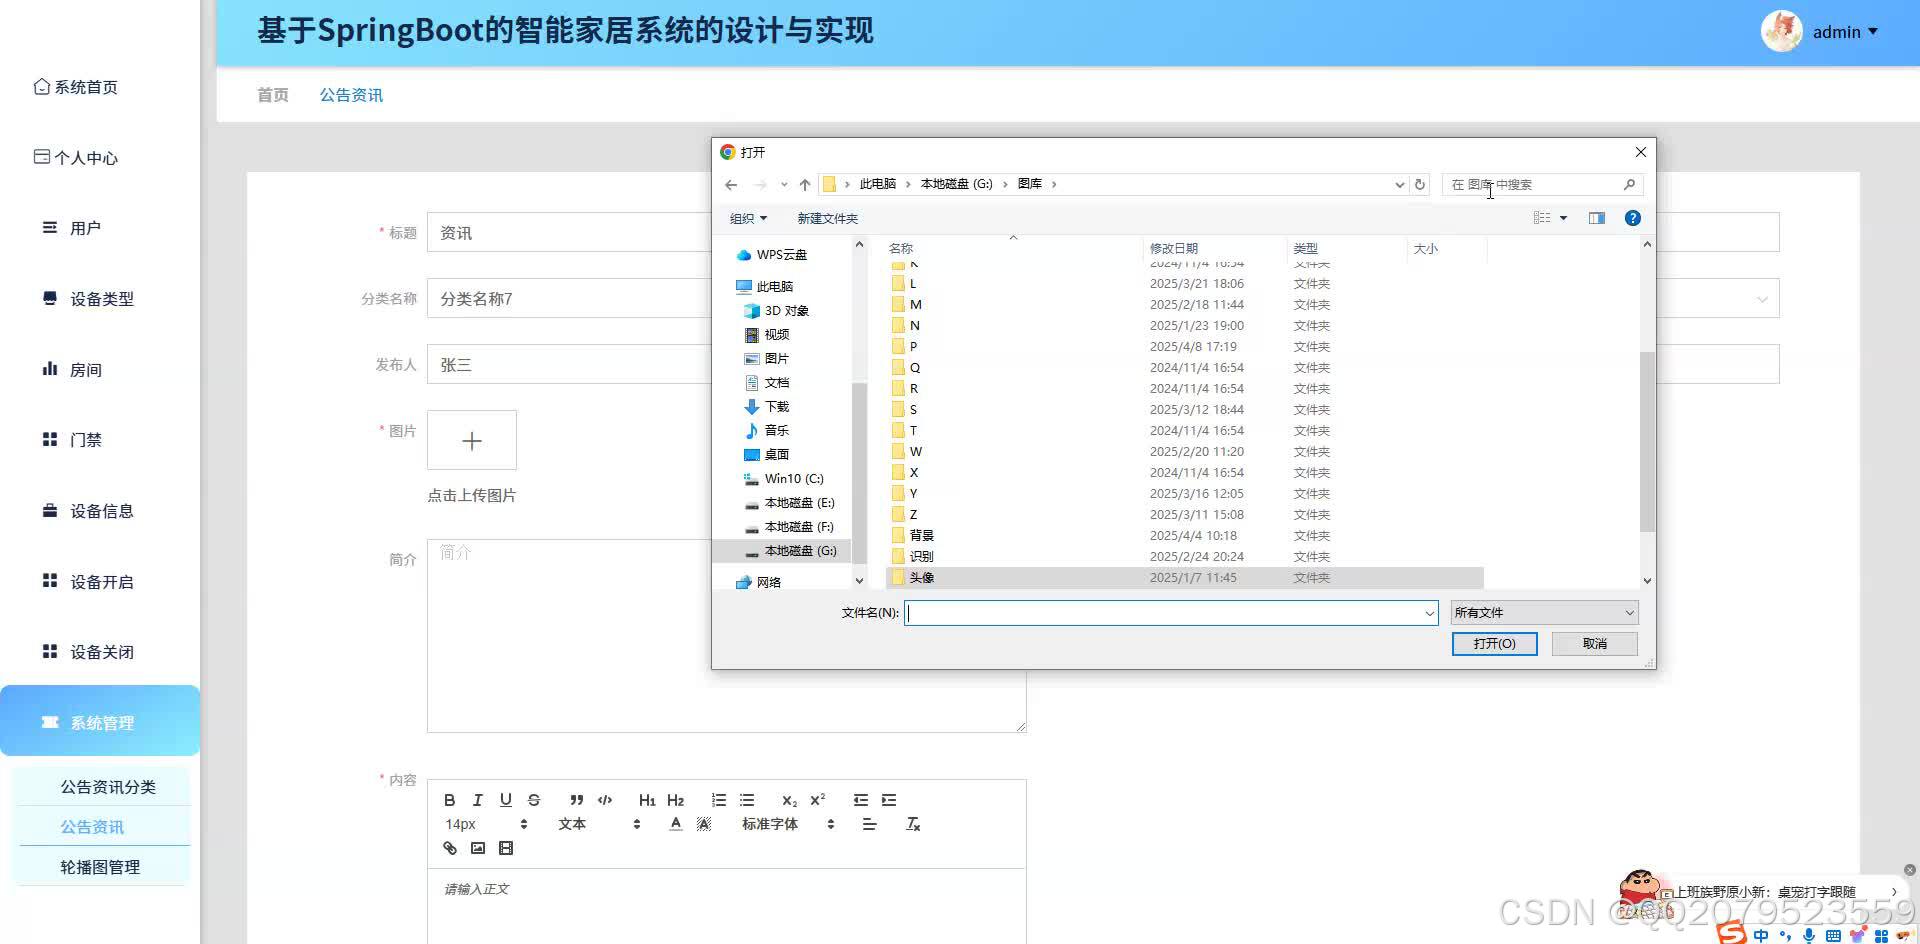Click the 打开(O) button in the dialog
This screenshot has height=944, width=1920.
(x=1494, y=643)
